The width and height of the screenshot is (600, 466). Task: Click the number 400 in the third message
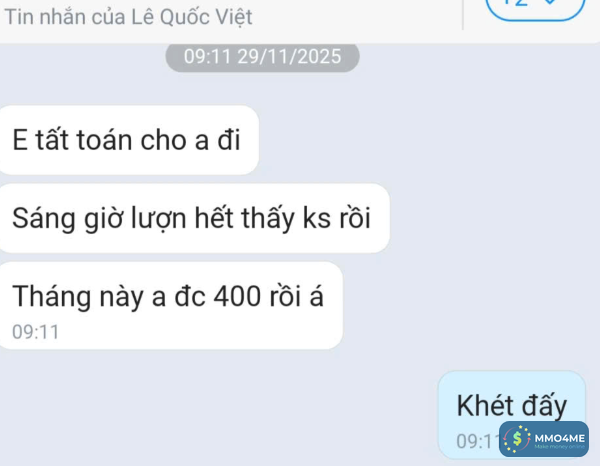(237, 297)
